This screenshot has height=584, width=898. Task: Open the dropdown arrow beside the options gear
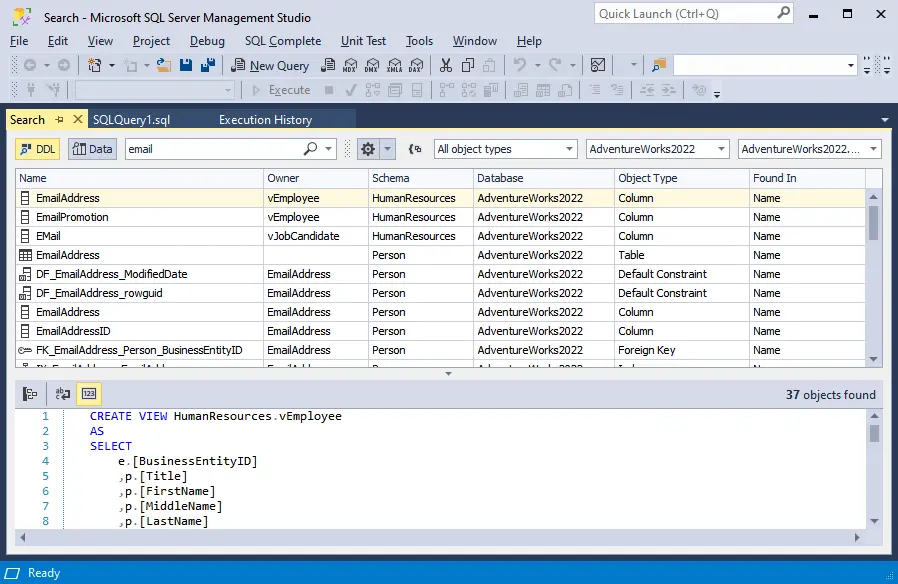[x=388, y=149]
